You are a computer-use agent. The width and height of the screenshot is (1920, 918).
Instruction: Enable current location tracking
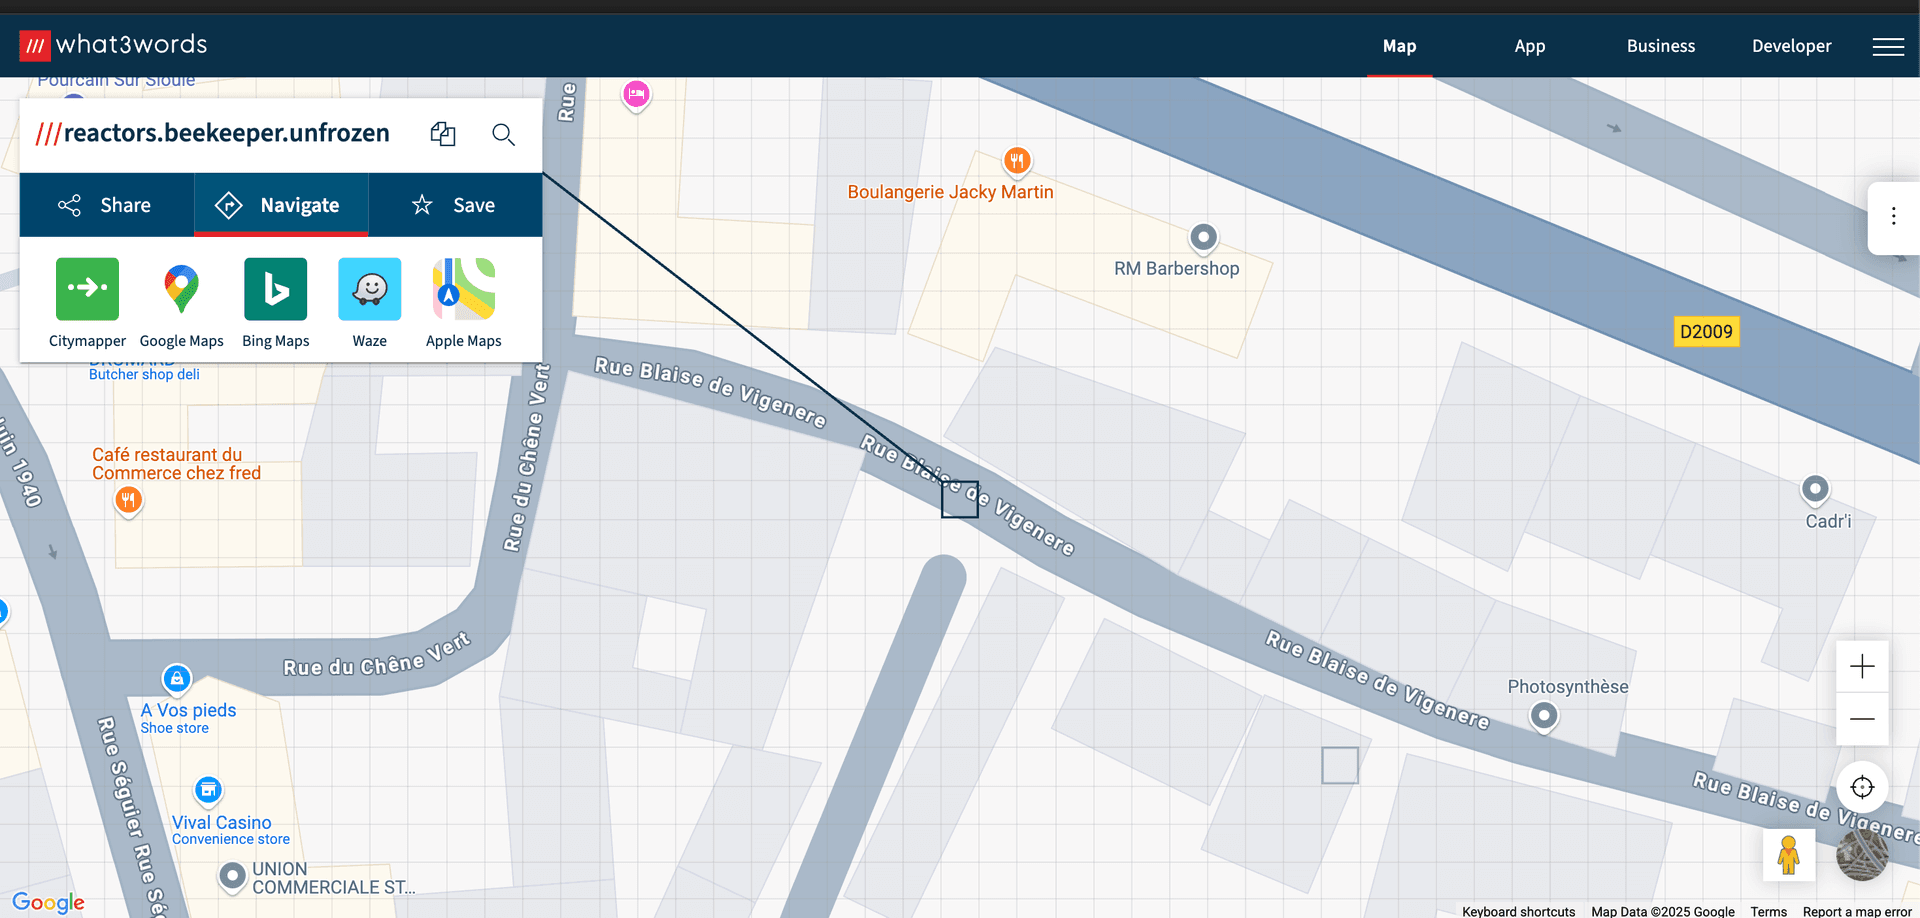[x=1862, y=787]
